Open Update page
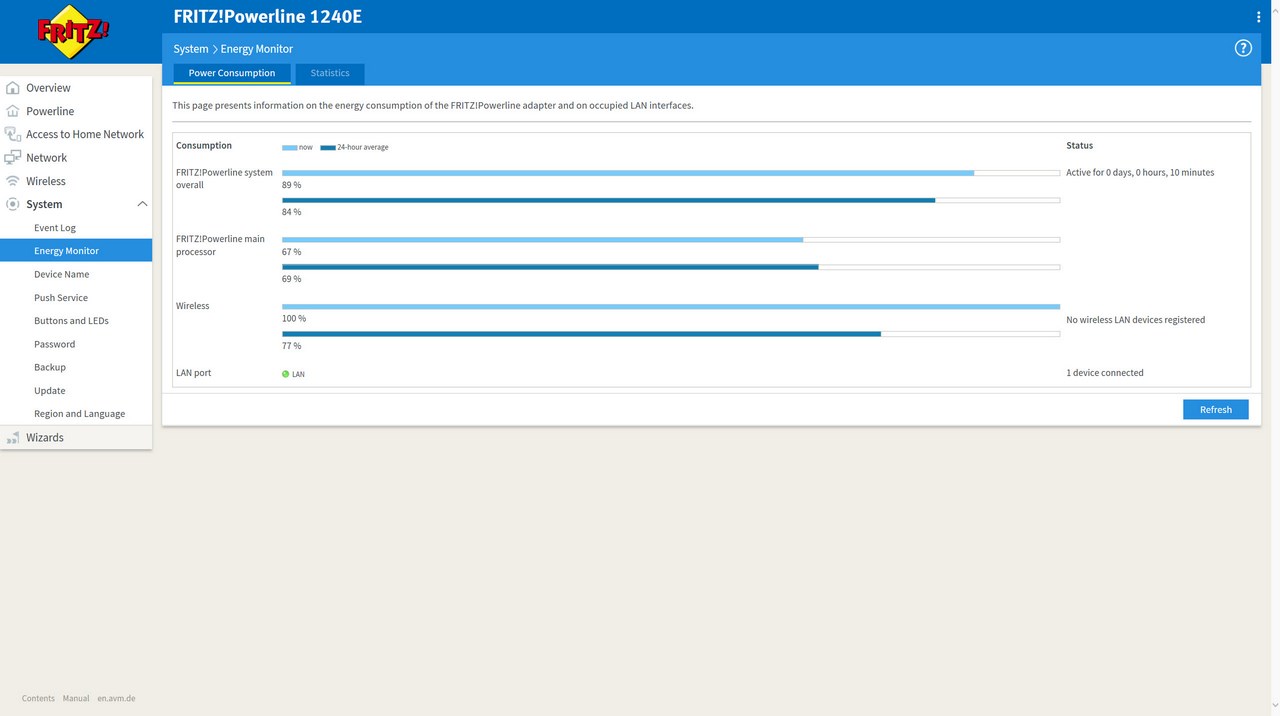Image resolution: width=1280 pixels, height=716 pixels. [50, 391]
